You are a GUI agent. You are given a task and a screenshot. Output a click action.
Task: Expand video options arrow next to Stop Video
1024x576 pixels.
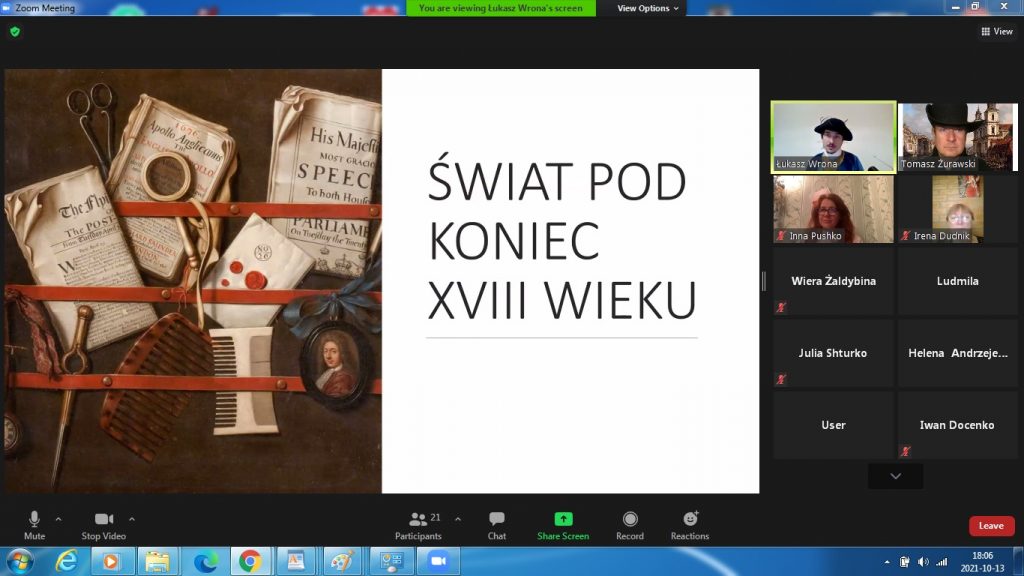click(x=132, y=519)
